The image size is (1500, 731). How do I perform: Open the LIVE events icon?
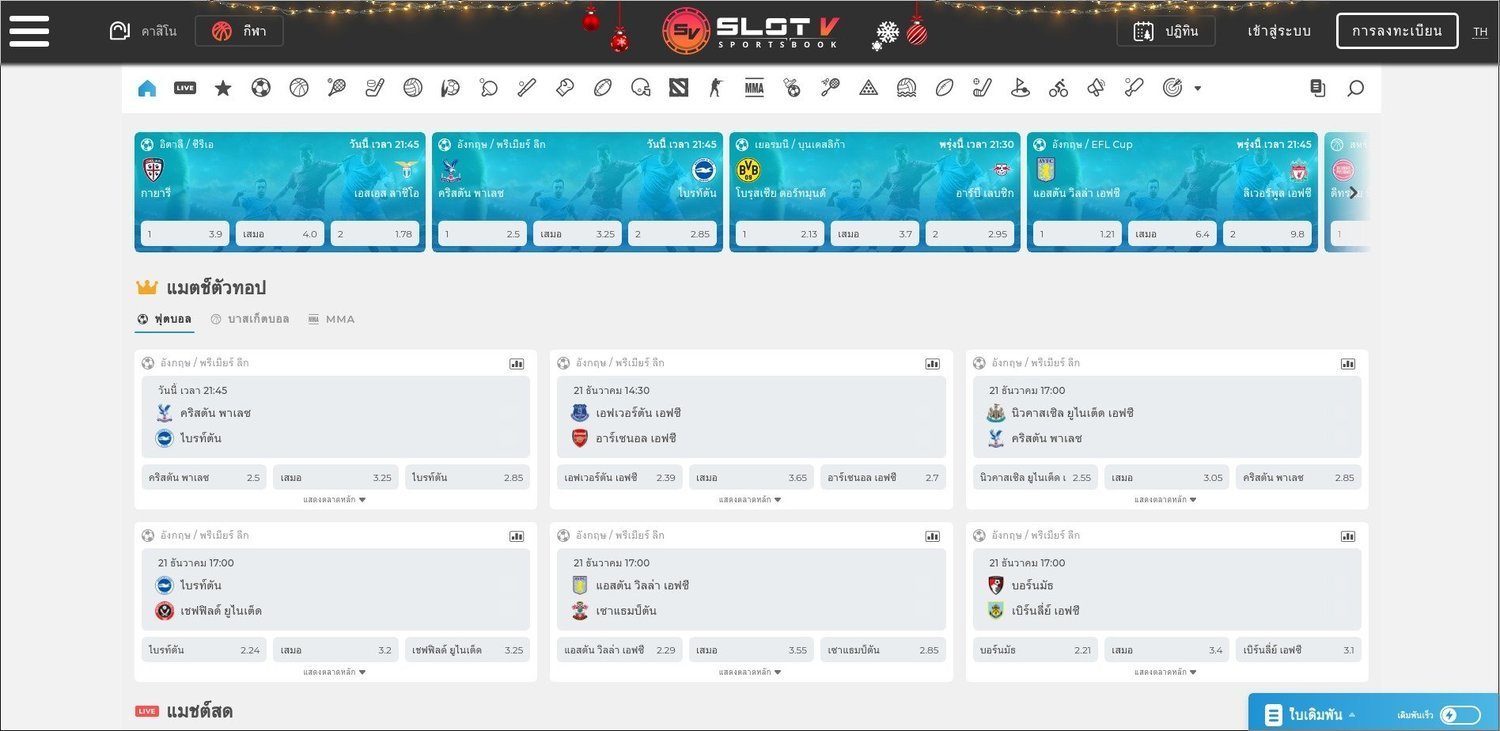[x=185, y=88]
